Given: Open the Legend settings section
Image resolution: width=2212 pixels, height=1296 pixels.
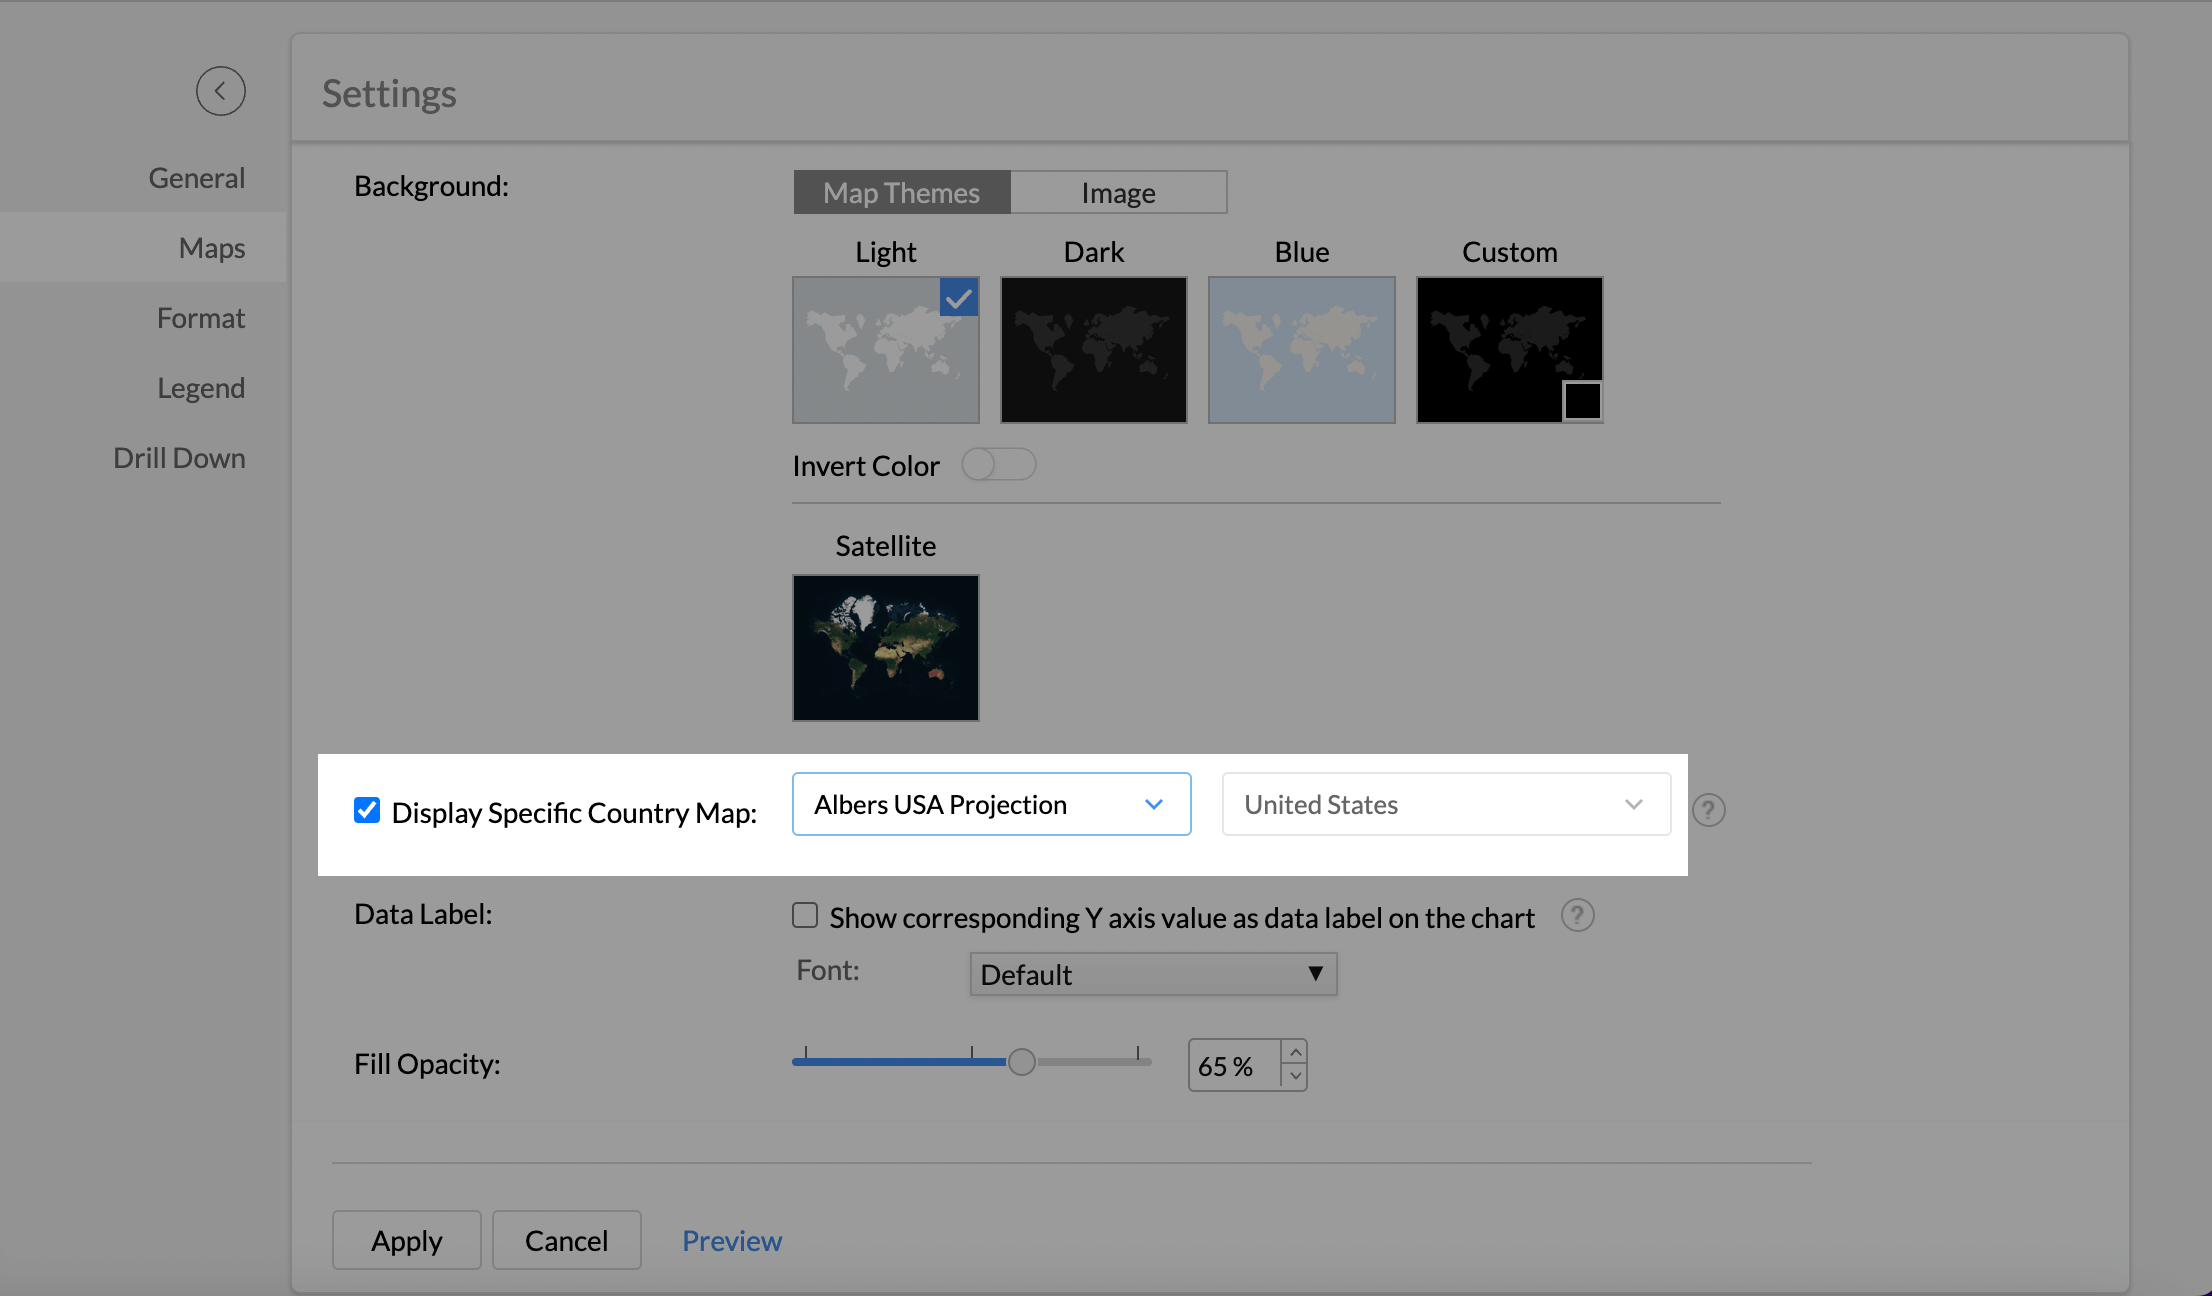Looking at the screenshot, I should point(200,388).
